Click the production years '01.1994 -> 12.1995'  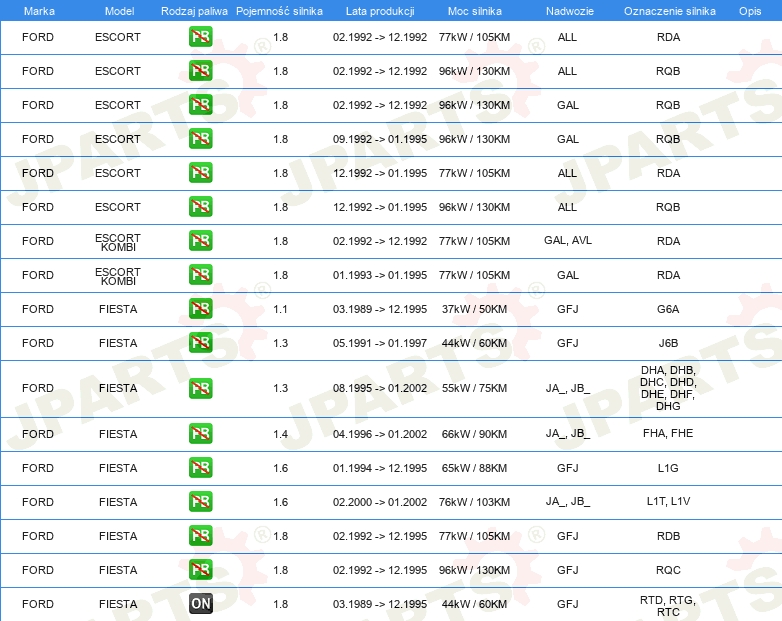click(x=380, y=468)
